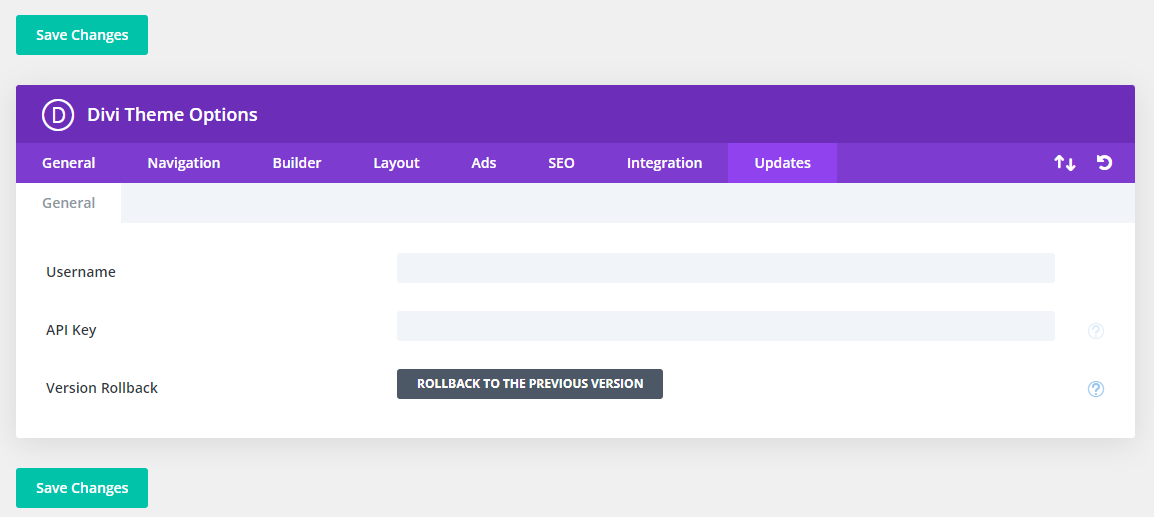Click the Divi Theme Options title
Screen dimensions: 1154x517
pyautogui.click(x=172, y=115)
